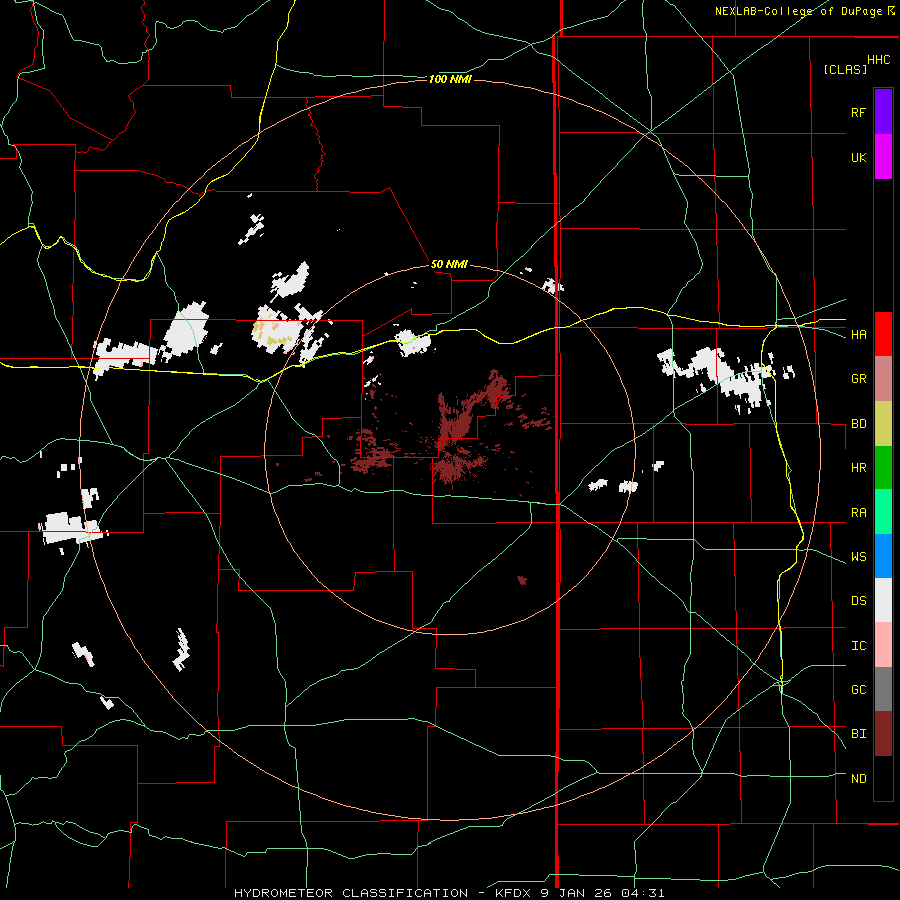Click the 04:31 timestamp

point(643,893)
